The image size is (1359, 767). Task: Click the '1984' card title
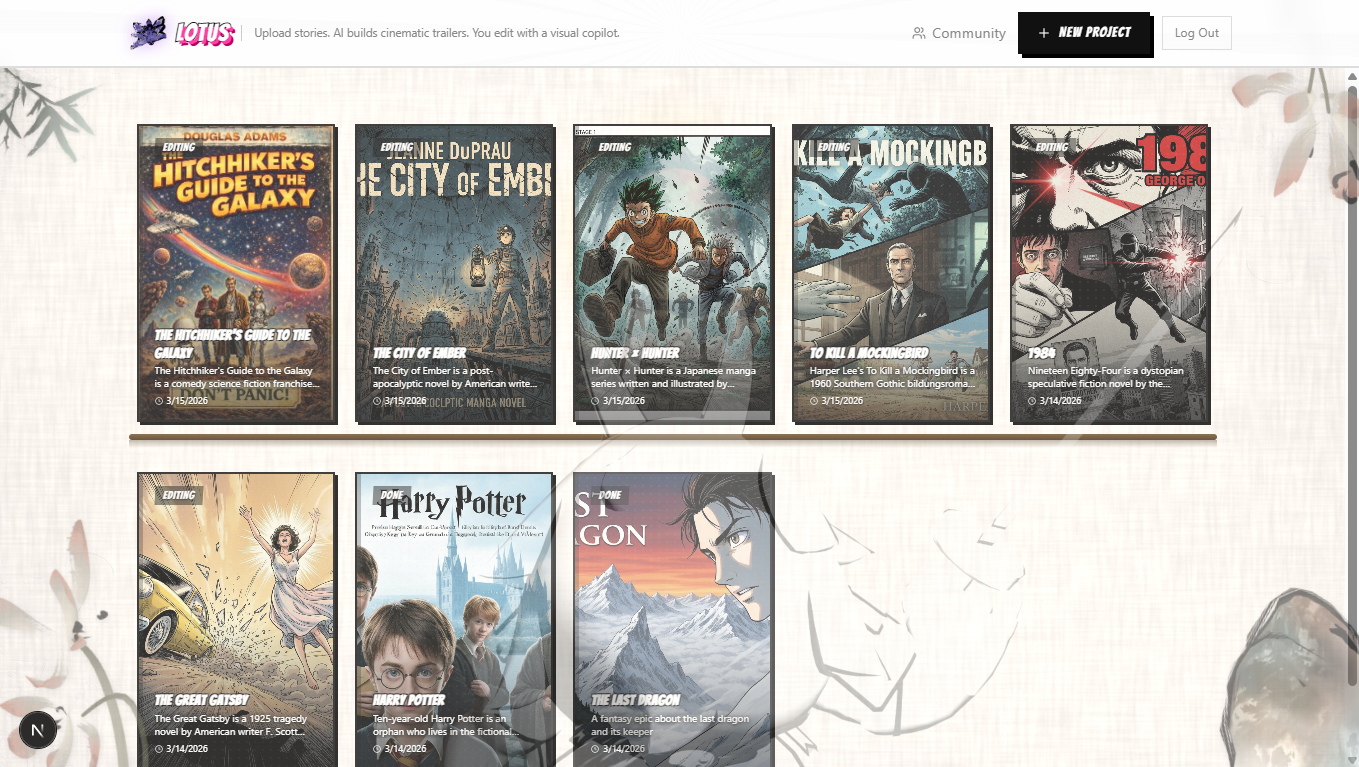[x=1042, y=353]
